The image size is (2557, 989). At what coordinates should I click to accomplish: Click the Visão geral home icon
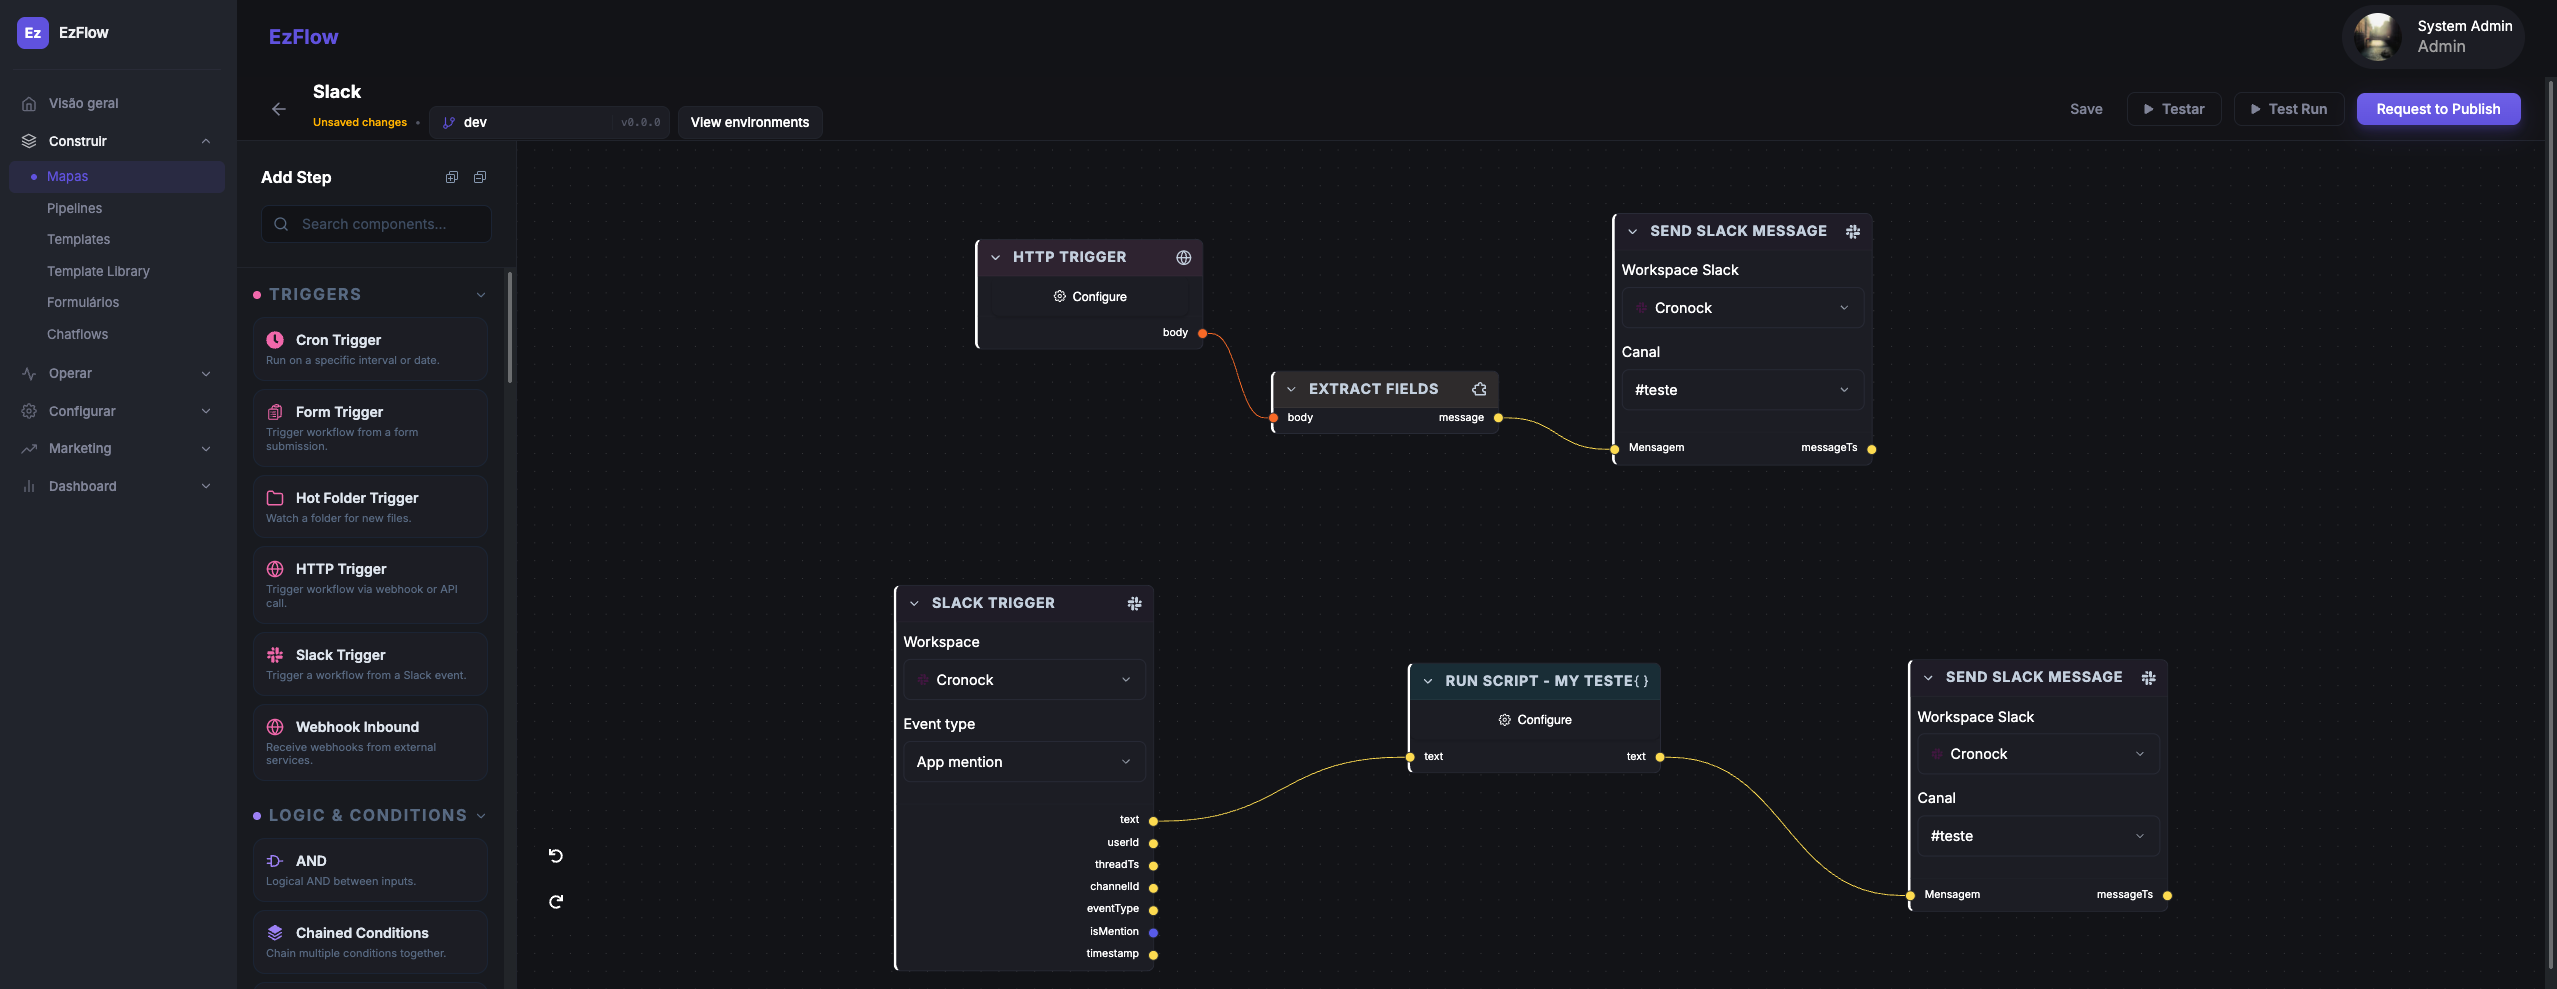point(29,104)
